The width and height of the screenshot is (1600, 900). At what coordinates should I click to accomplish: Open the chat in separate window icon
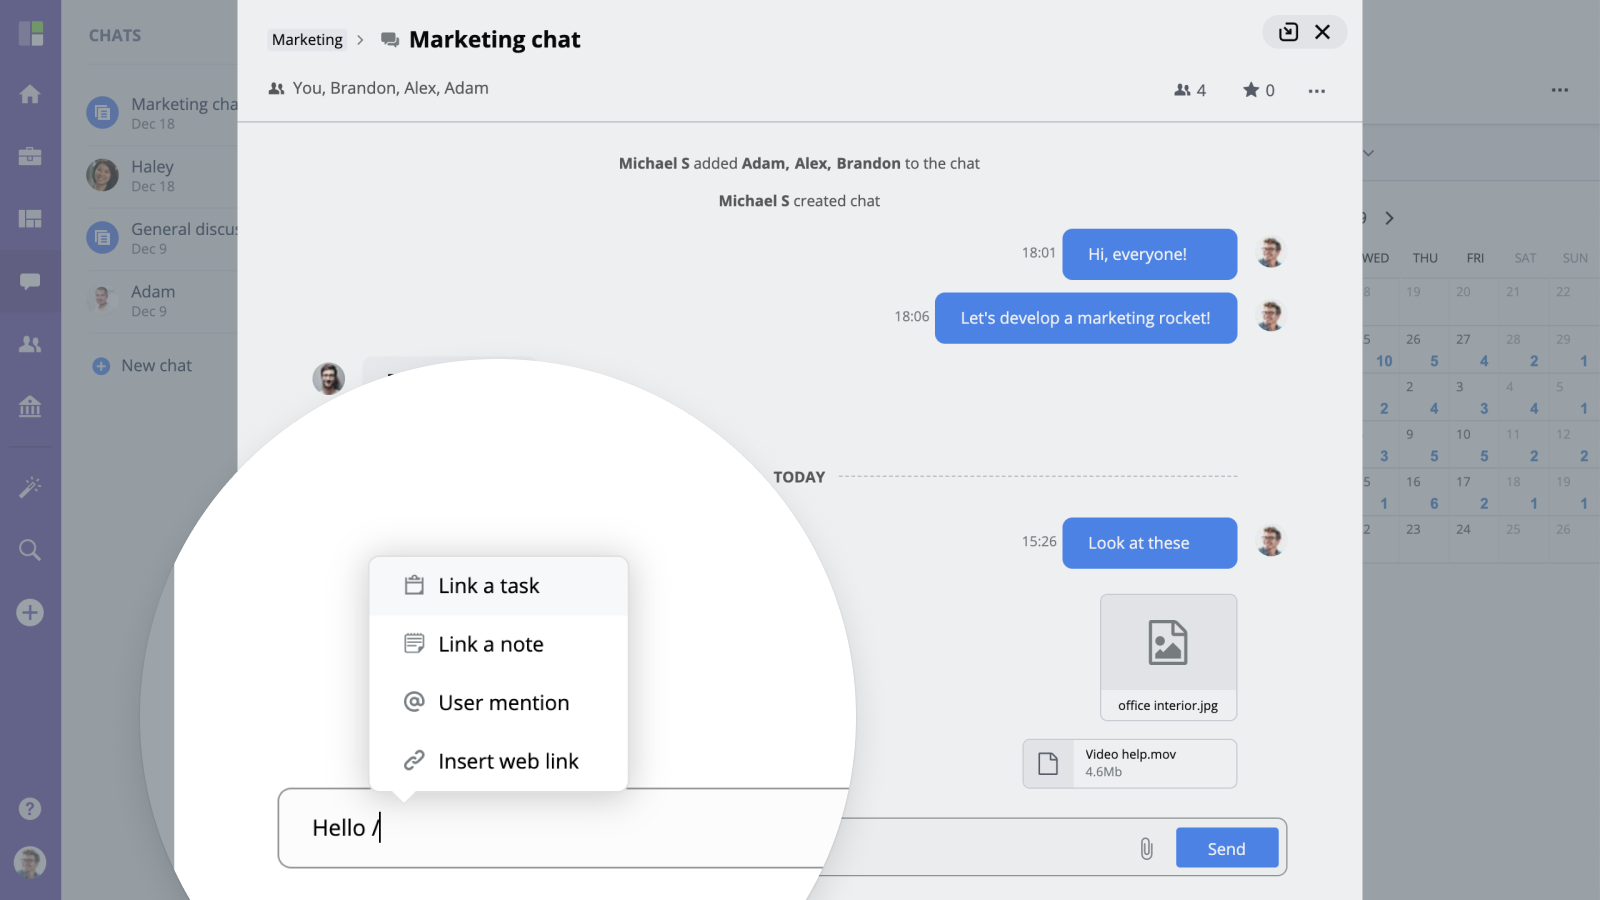[1289, 32]
